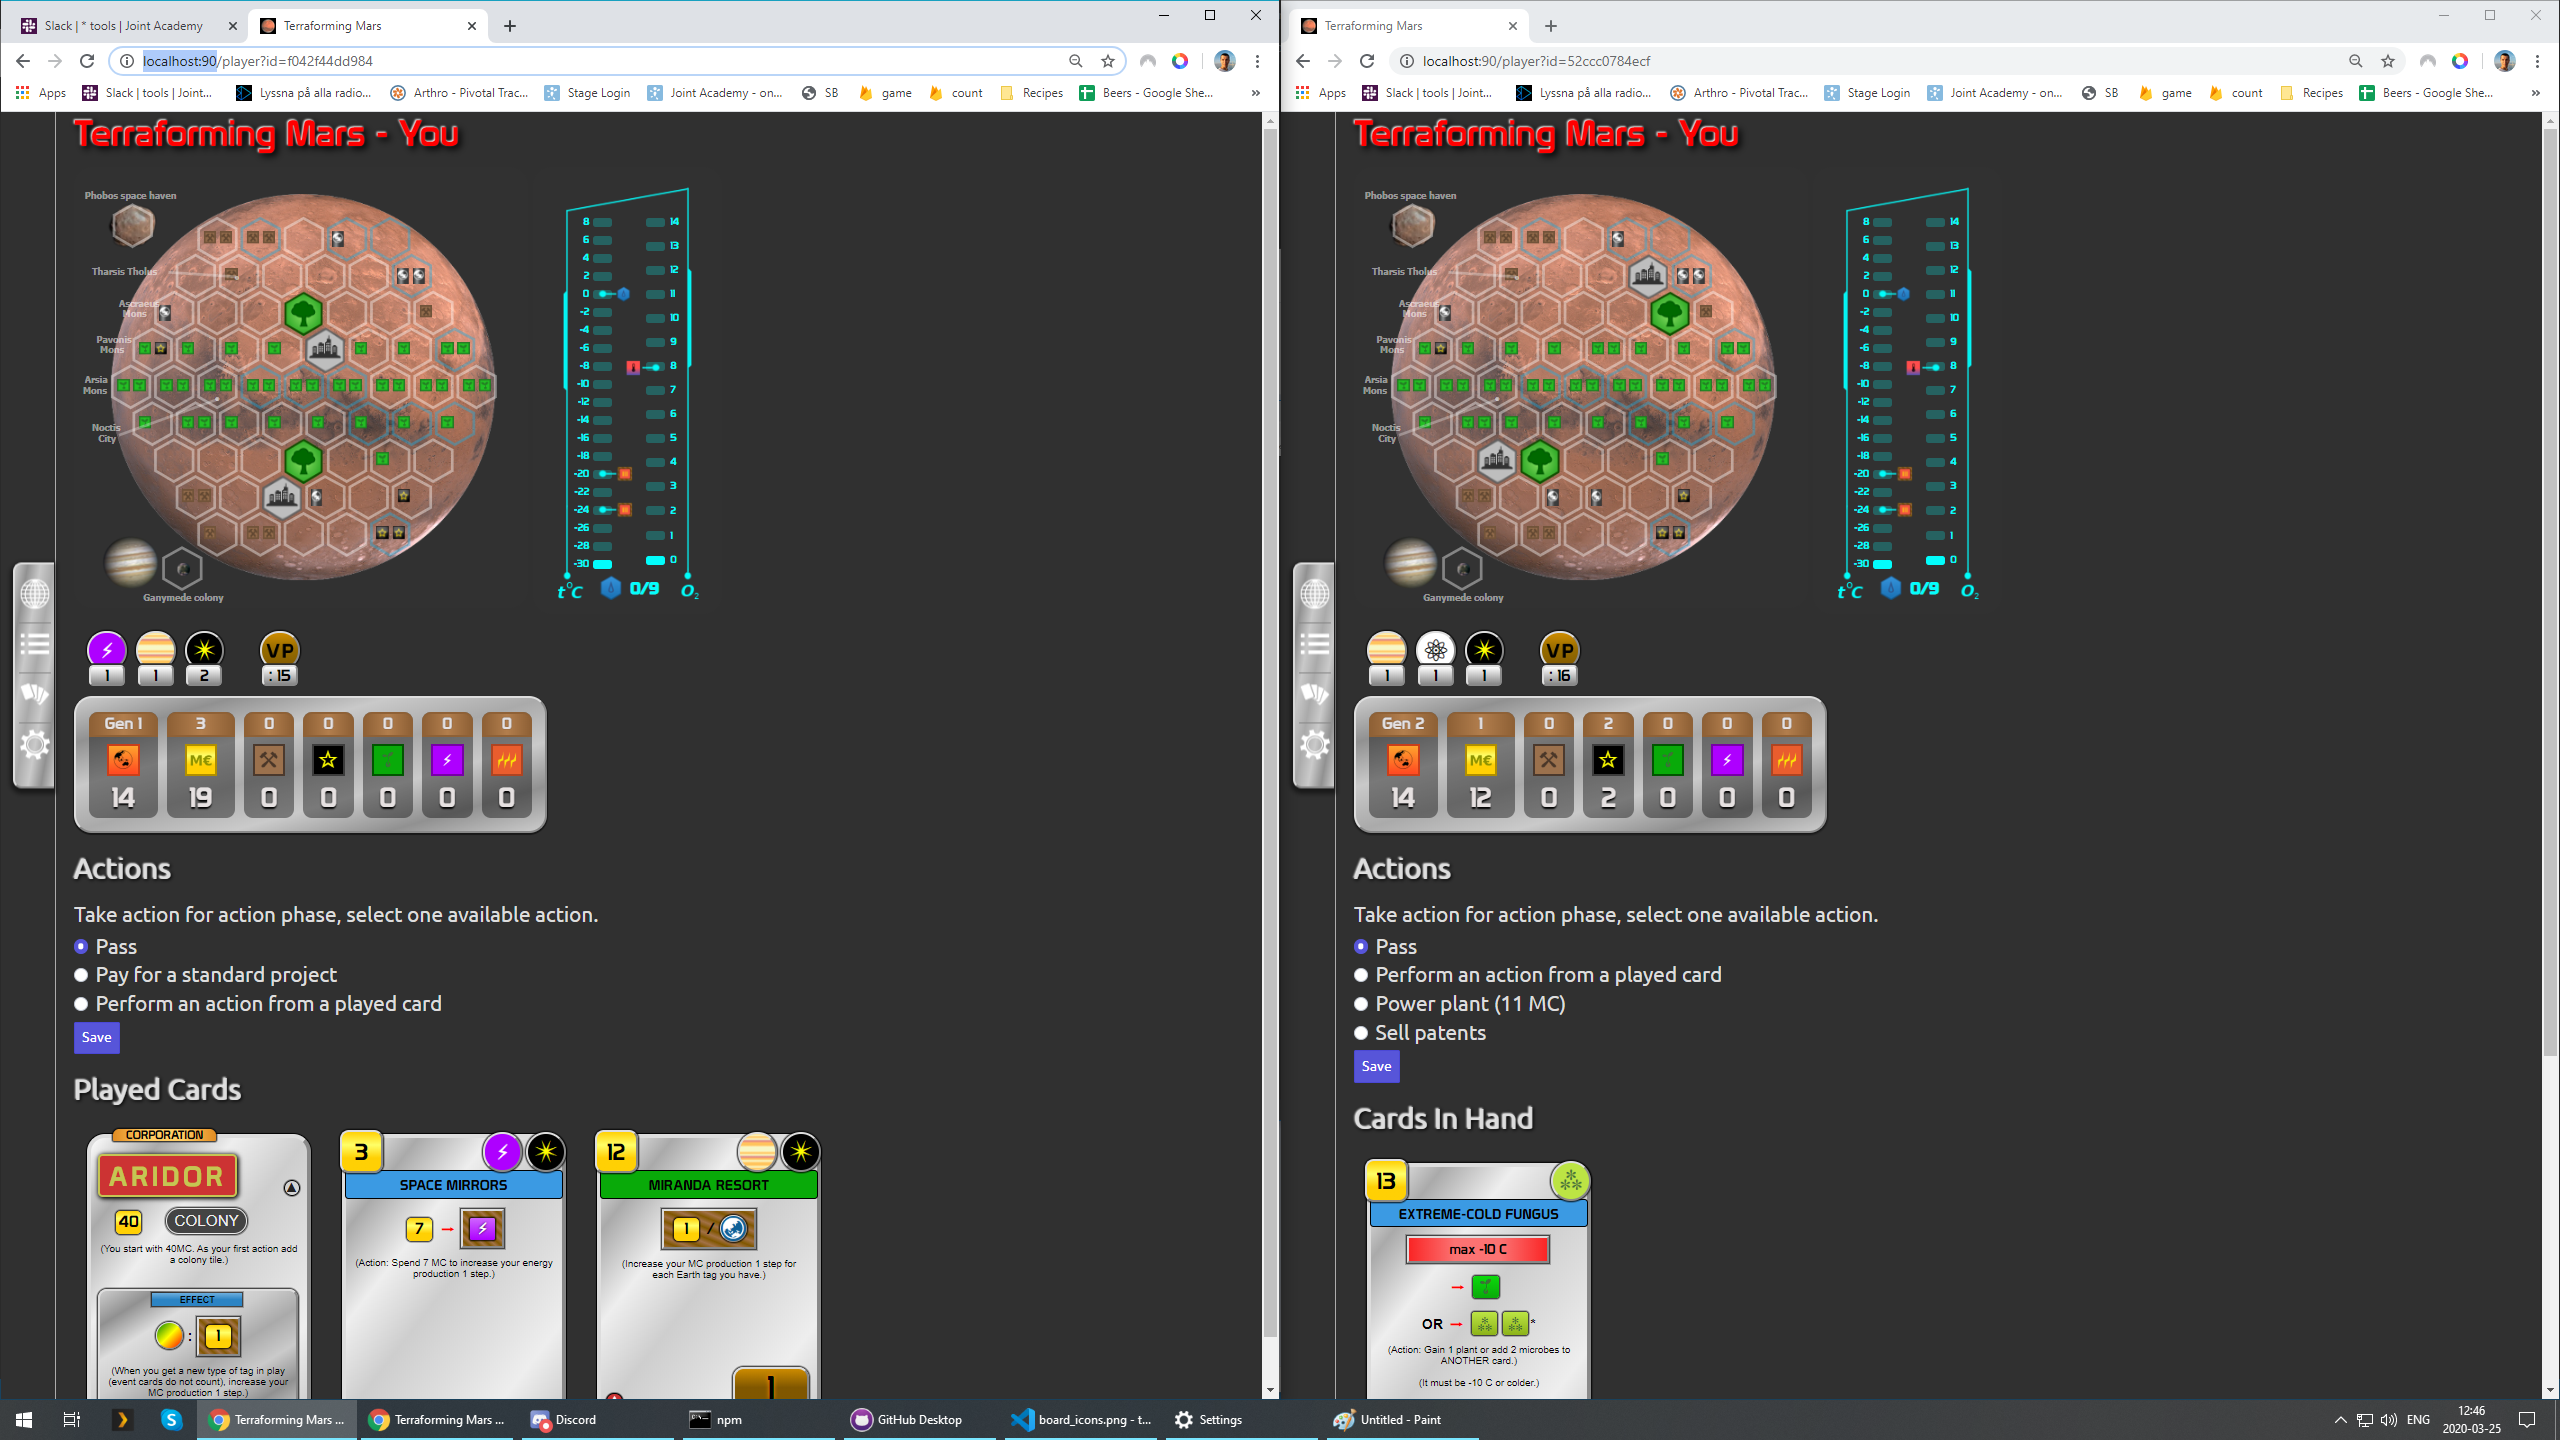2560x1440 pixels.
Task: Select 'Pay for a standard project' option
Action: (x=82, y=975)
